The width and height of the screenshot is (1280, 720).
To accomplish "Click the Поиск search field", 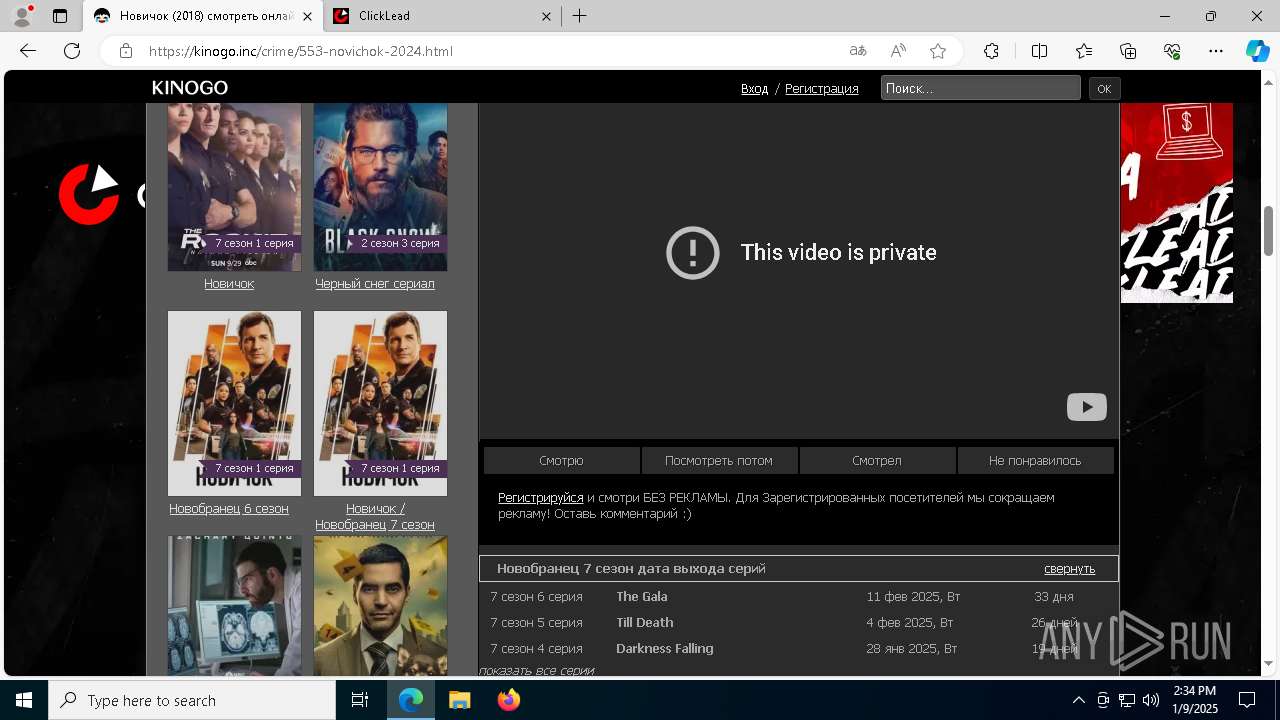I will click(980, 88).
